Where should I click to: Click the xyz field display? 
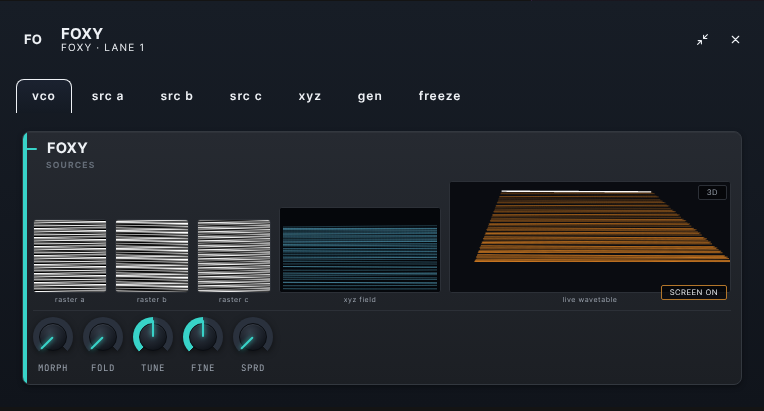coord(360,250)
